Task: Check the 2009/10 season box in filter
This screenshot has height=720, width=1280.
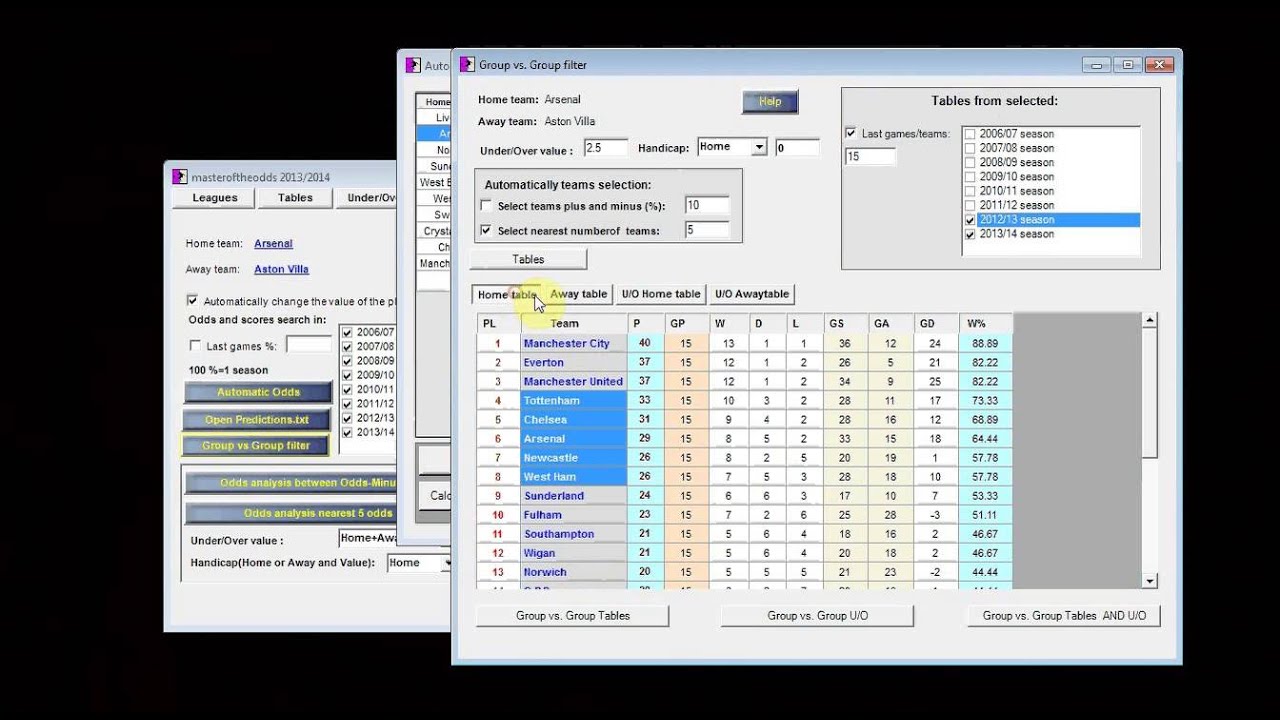Action: 970,177
